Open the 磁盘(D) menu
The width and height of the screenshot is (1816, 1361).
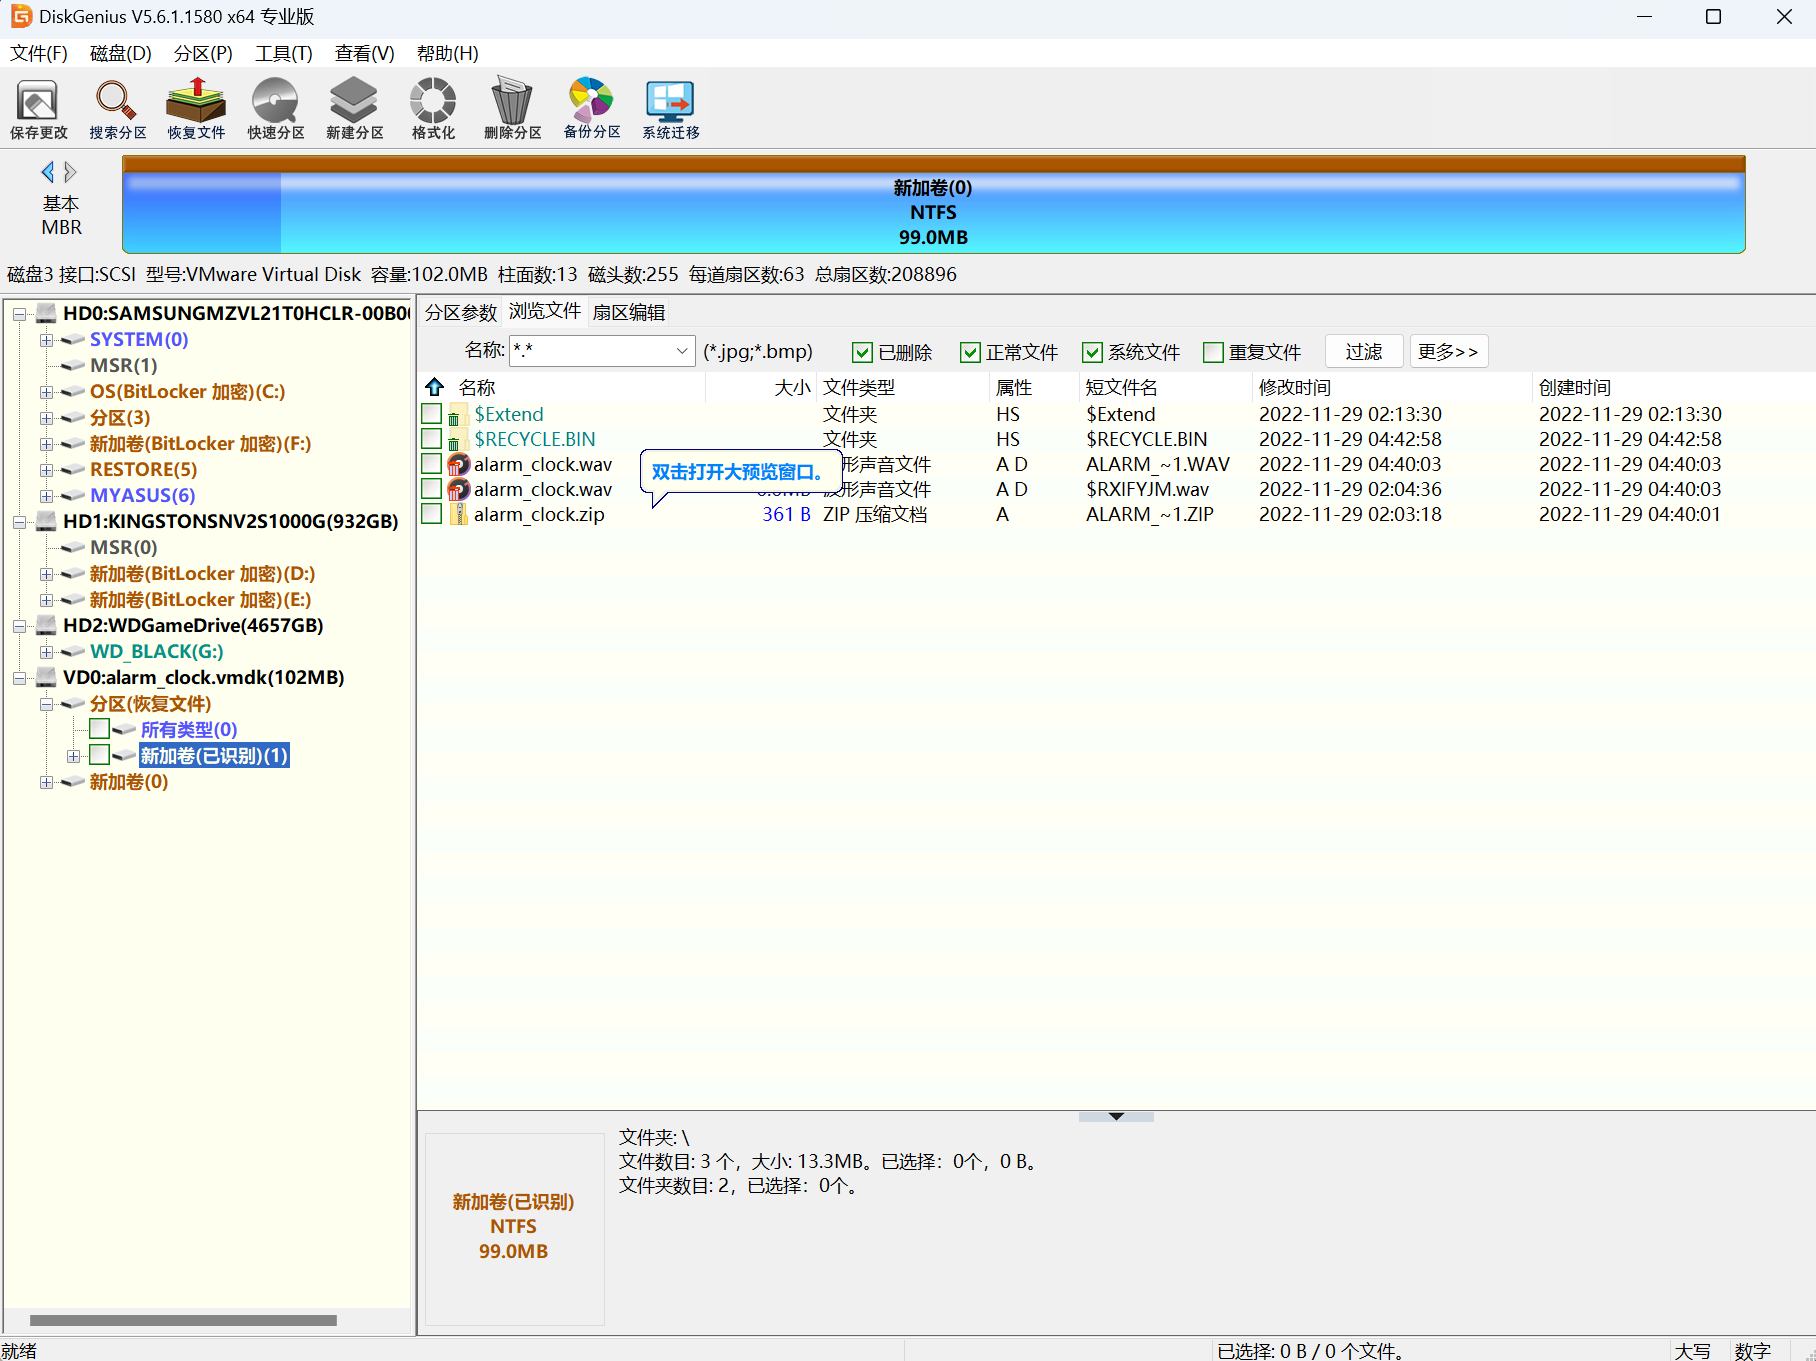(x=121, y=53)
